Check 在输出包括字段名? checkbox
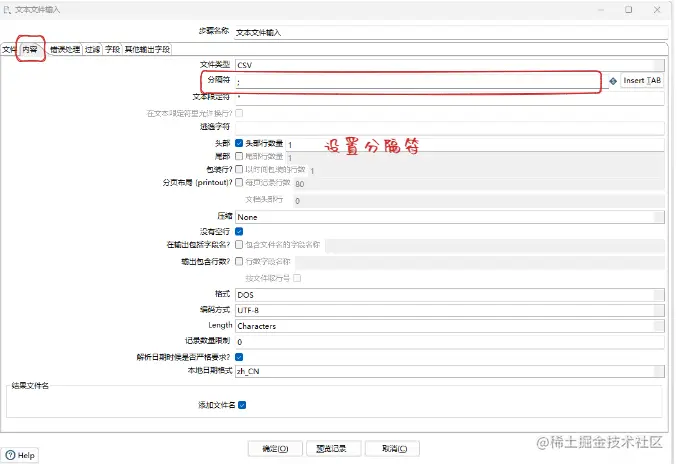 pyautogui.click(x=239, y=245)
